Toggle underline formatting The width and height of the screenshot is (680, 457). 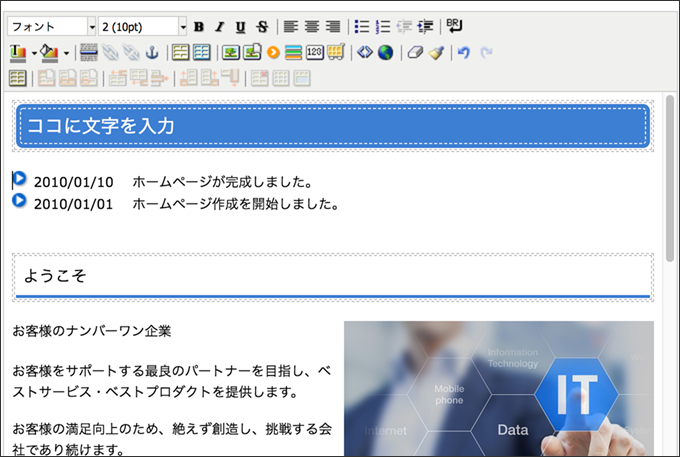[x=241, y=27]
